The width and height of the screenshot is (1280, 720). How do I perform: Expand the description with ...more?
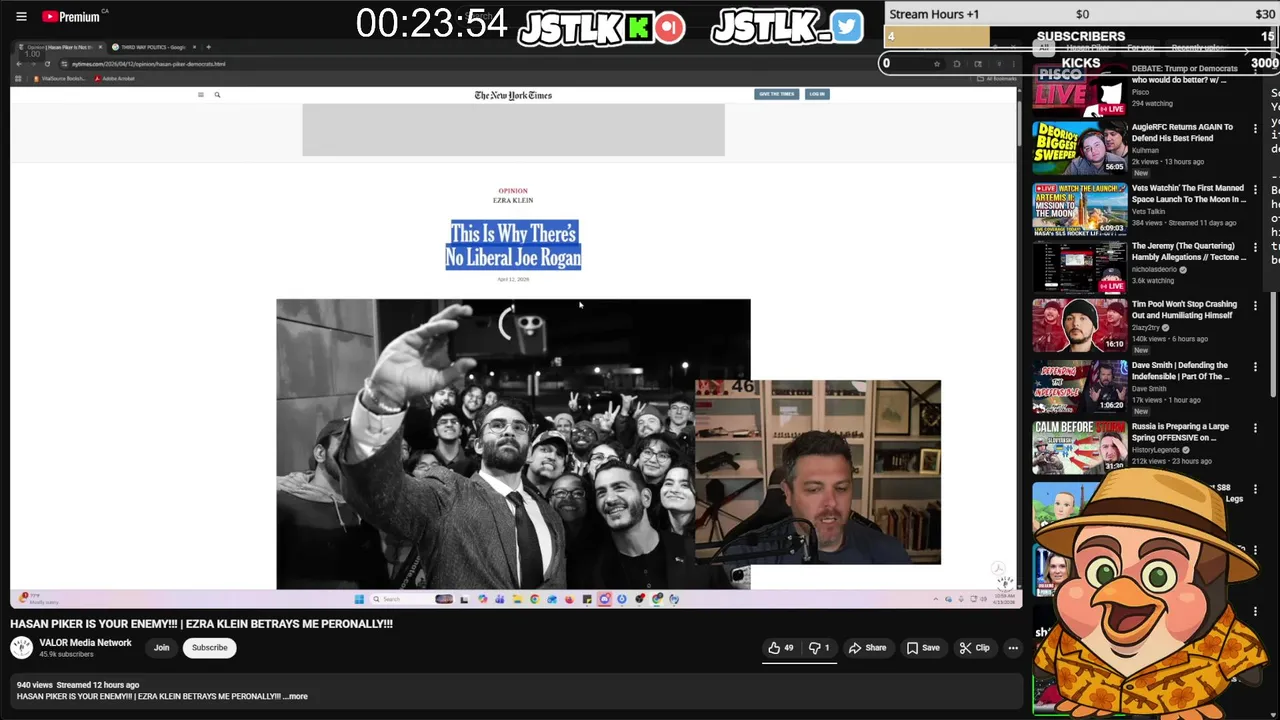[x=296, y=696]
